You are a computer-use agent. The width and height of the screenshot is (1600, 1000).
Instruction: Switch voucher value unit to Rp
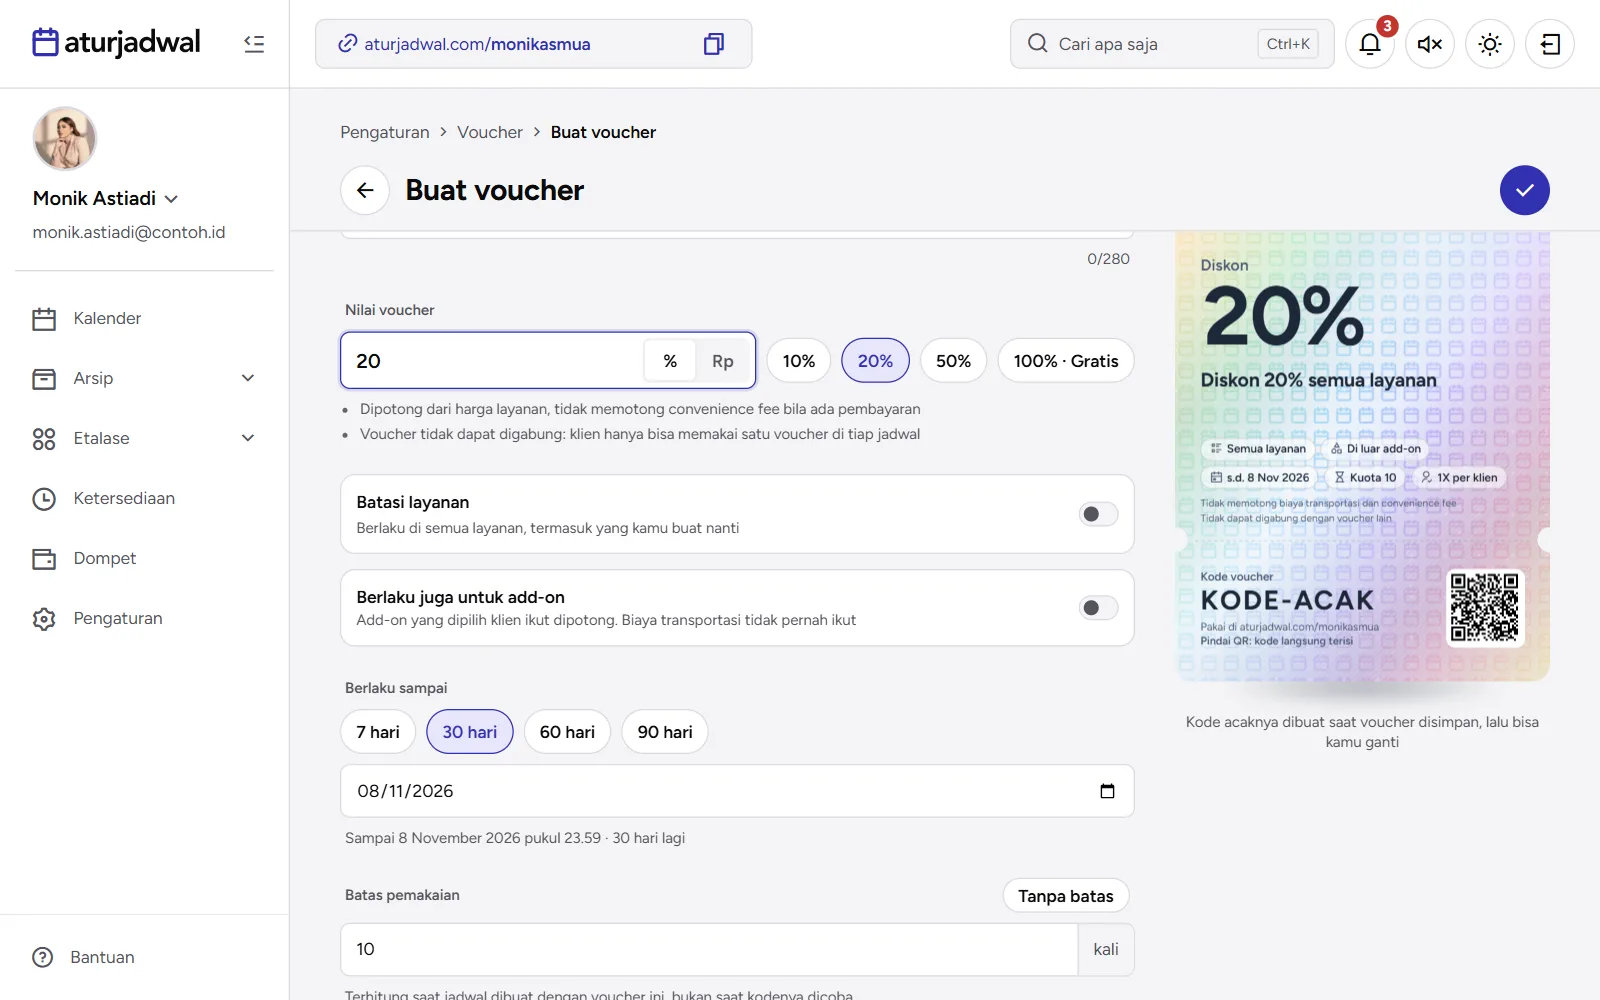pos(723,361)
